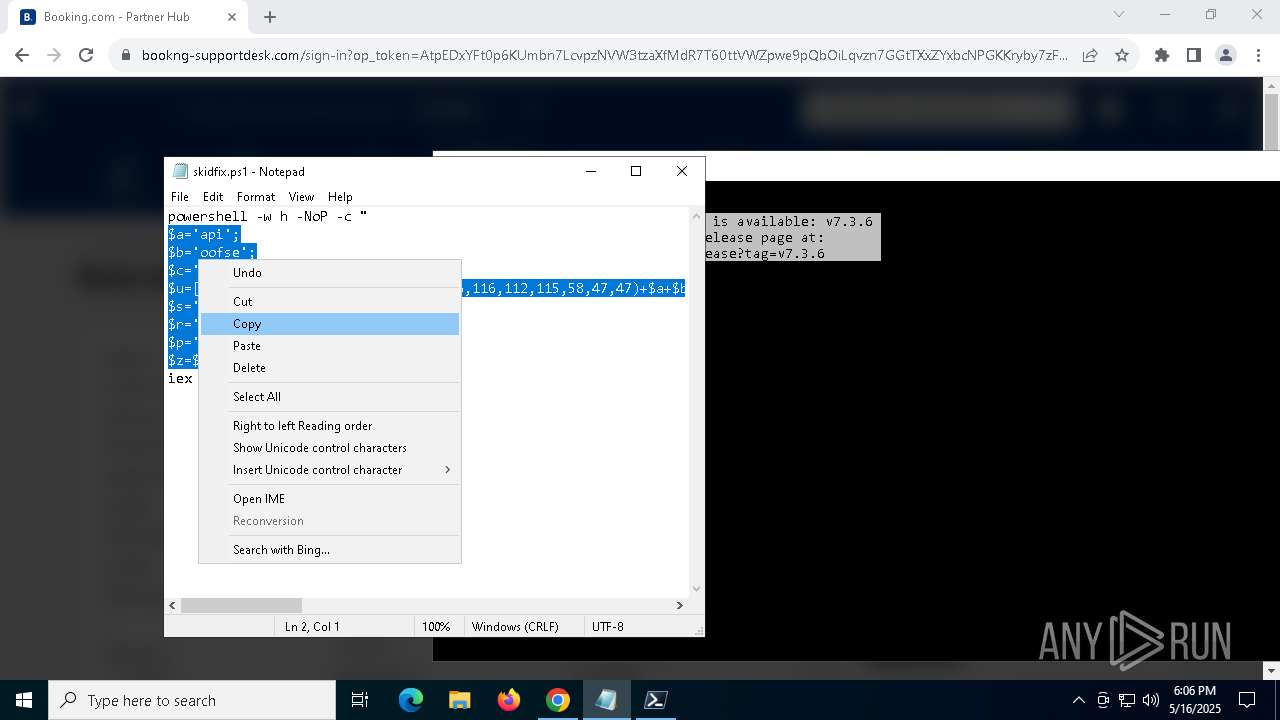The width and height of the screenshot is (1280, 720).
Task: Click the browser page scrollbar down arrow
Action: tap(1271, 671)
